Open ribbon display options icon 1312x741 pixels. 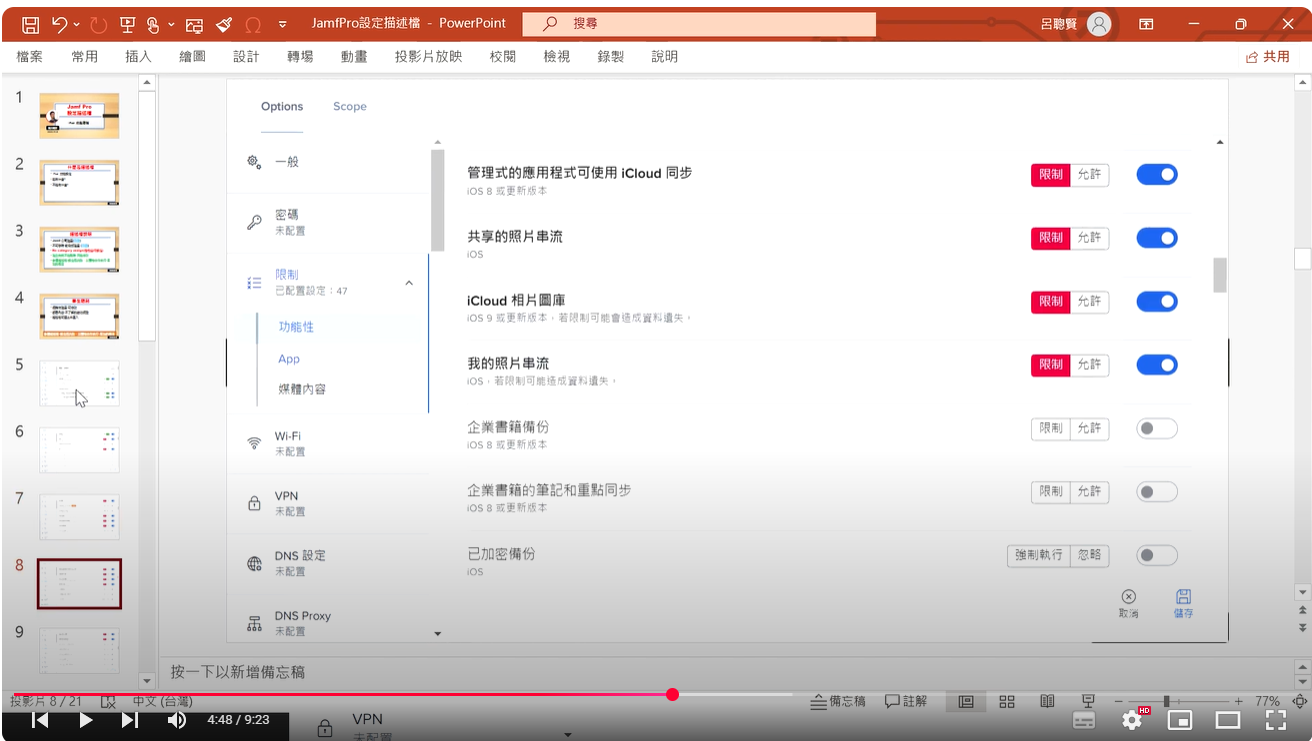[x=1146, y=23]
